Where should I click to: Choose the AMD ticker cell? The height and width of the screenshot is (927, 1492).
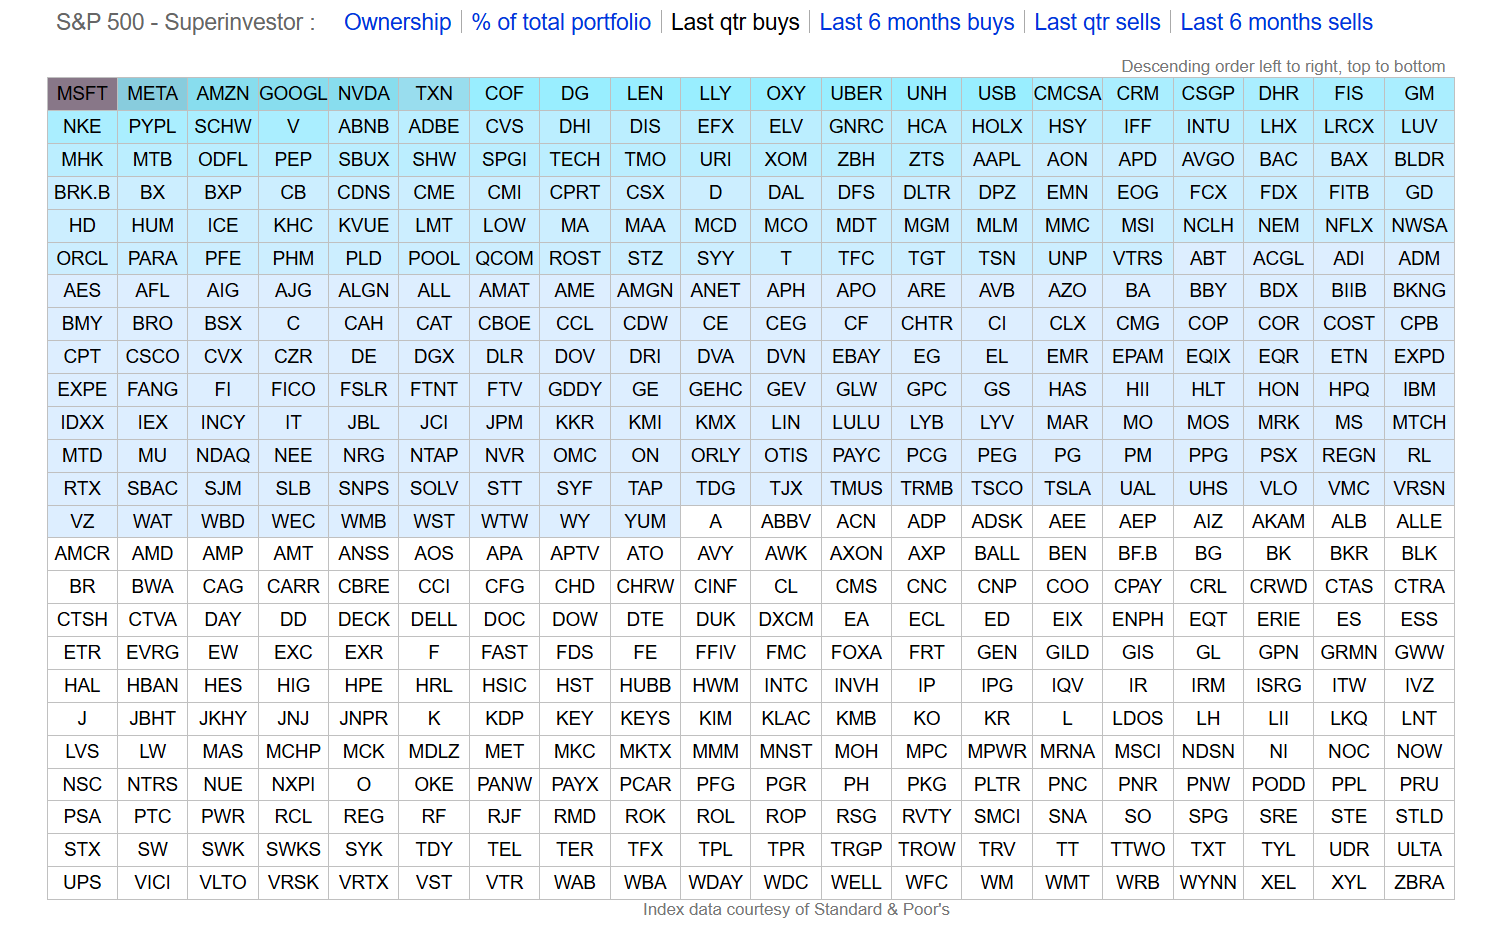pos(152,554)
